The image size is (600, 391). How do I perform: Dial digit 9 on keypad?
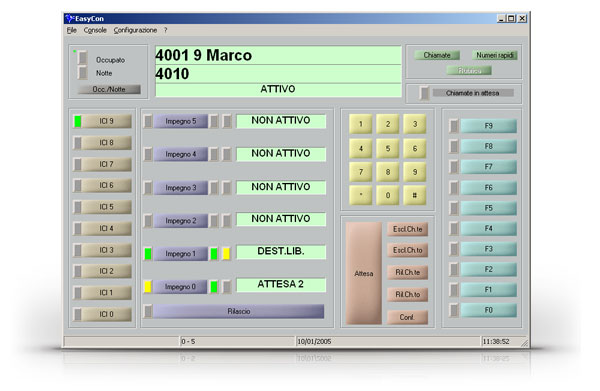415,172
